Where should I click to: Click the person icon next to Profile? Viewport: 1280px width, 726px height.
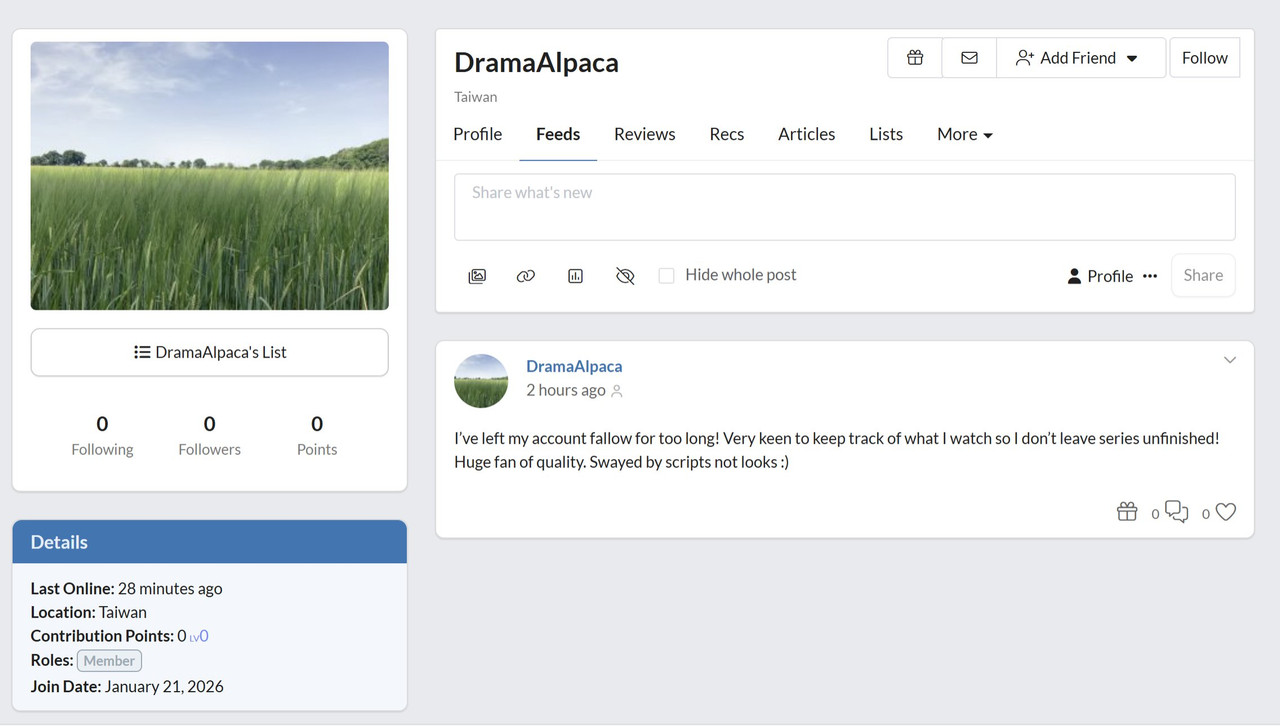[1074, 276]
